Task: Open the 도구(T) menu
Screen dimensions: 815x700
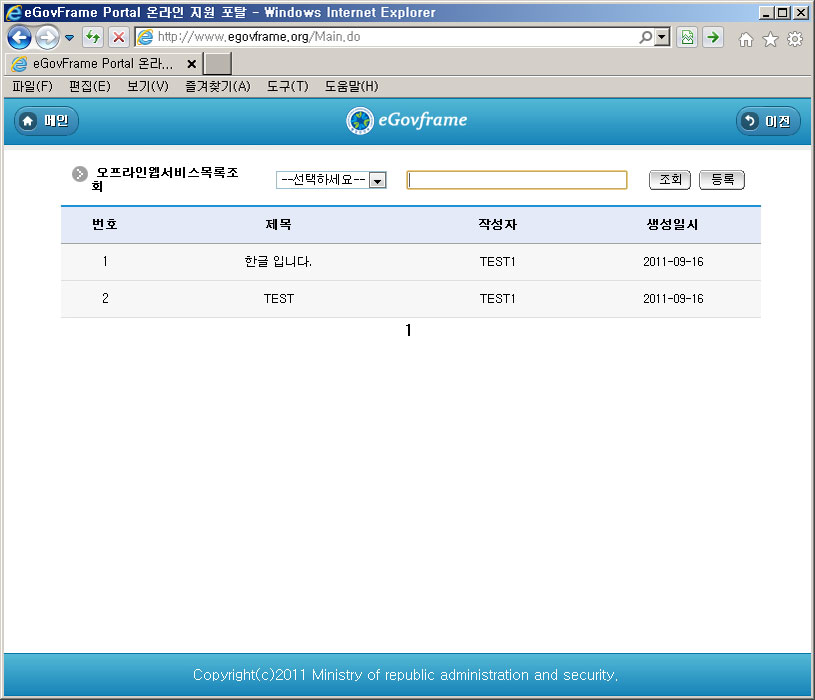Action: pos(287,87)
